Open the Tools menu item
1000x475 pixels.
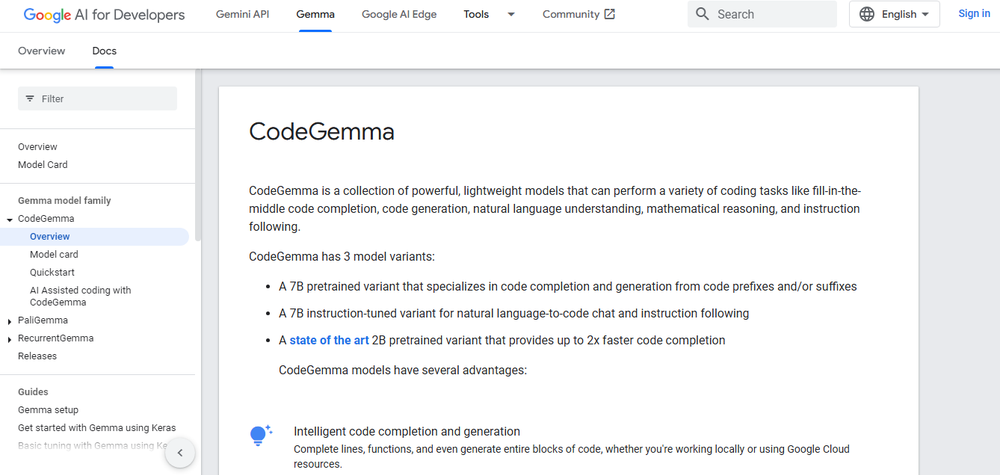pyautogui.click(x=476, y=14)
